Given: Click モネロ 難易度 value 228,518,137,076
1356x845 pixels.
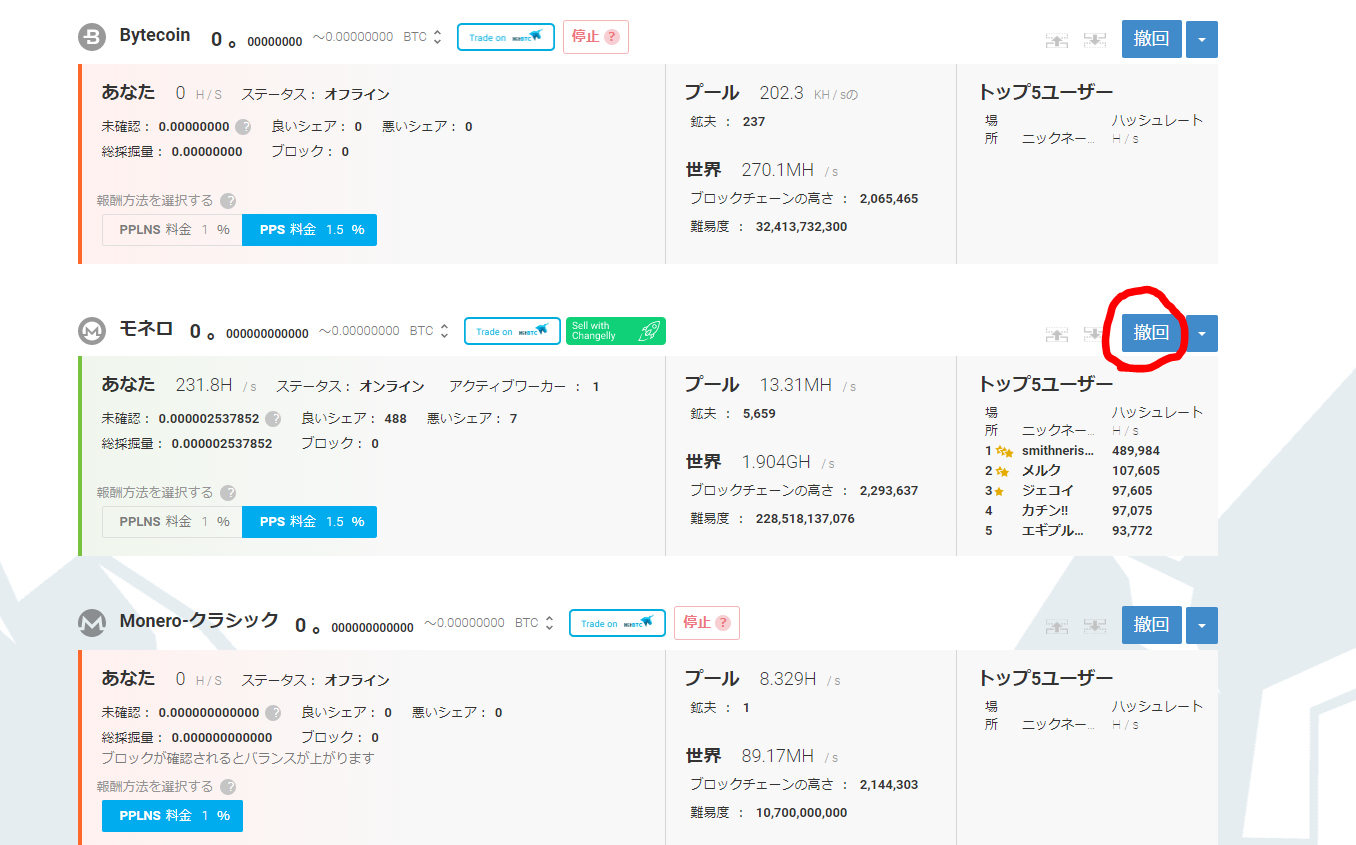Looking at the screenshot, I should click(x=805, y=519).
